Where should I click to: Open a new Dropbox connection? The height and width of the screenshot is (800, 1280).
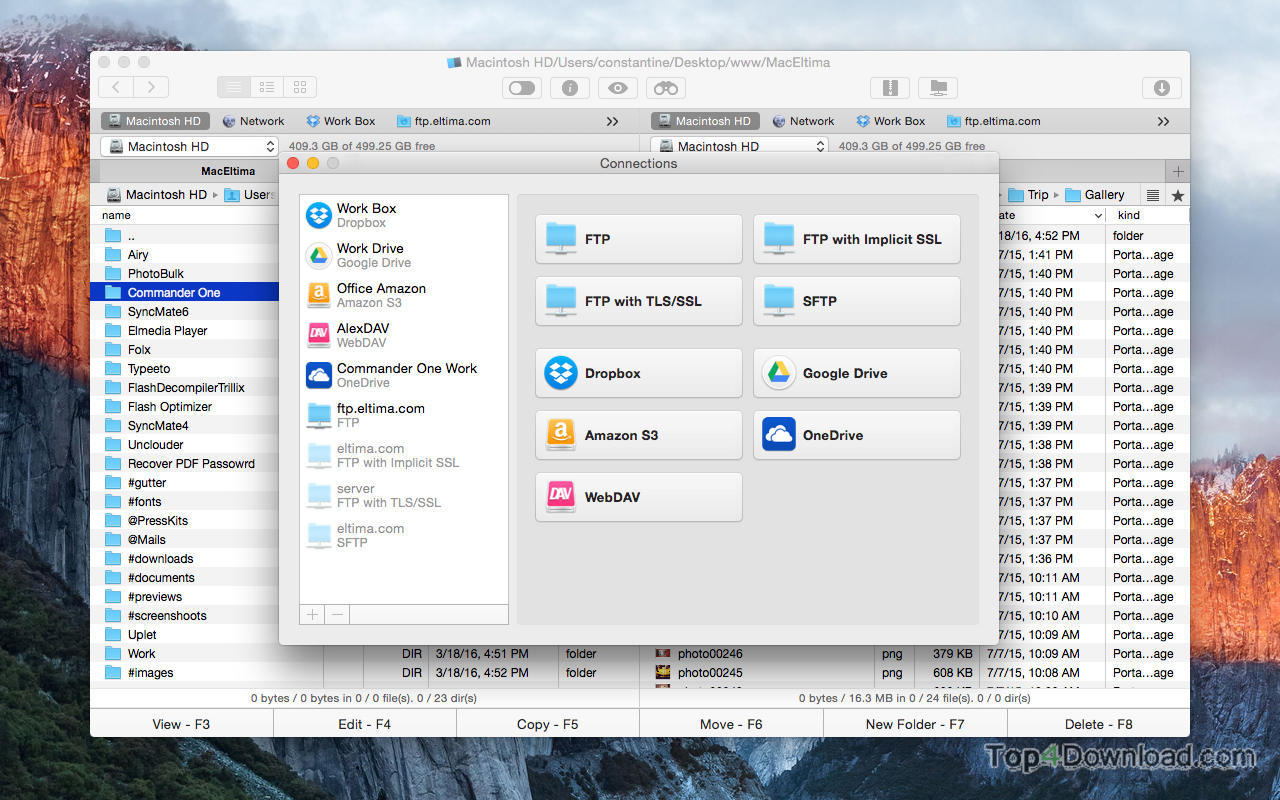(638, 373)
